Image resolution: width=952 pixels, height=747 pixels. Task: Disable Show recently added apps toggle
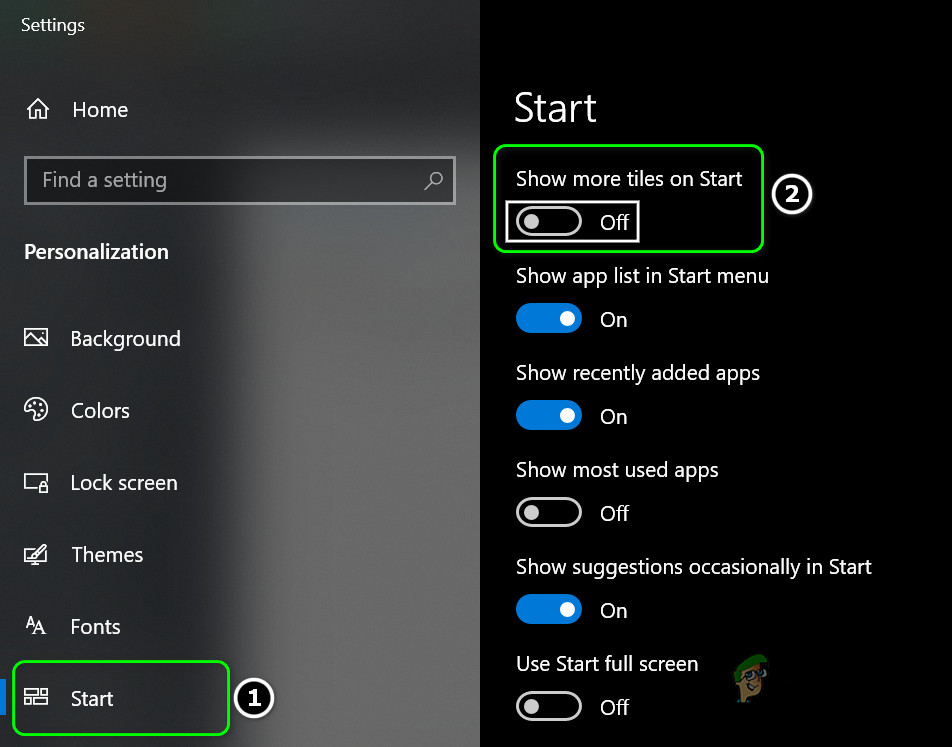[549, 415]
